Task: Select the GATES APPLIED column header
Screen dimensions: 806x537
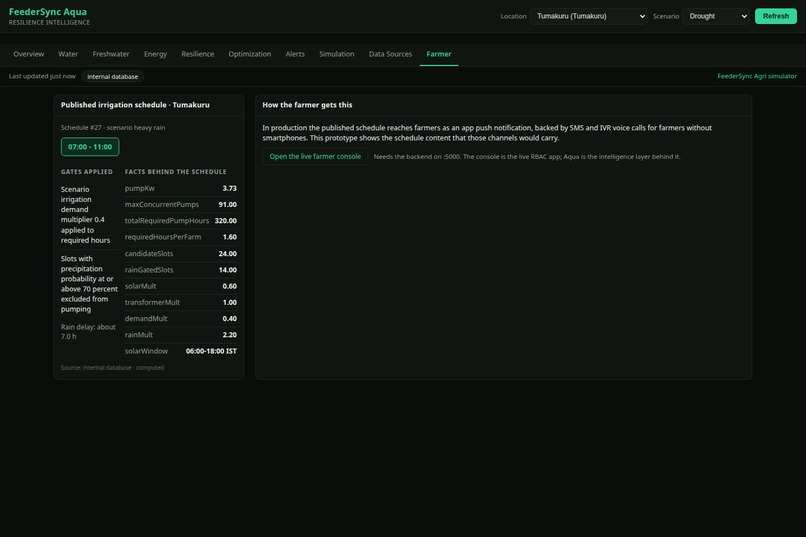Action: [x=87, y=172]
